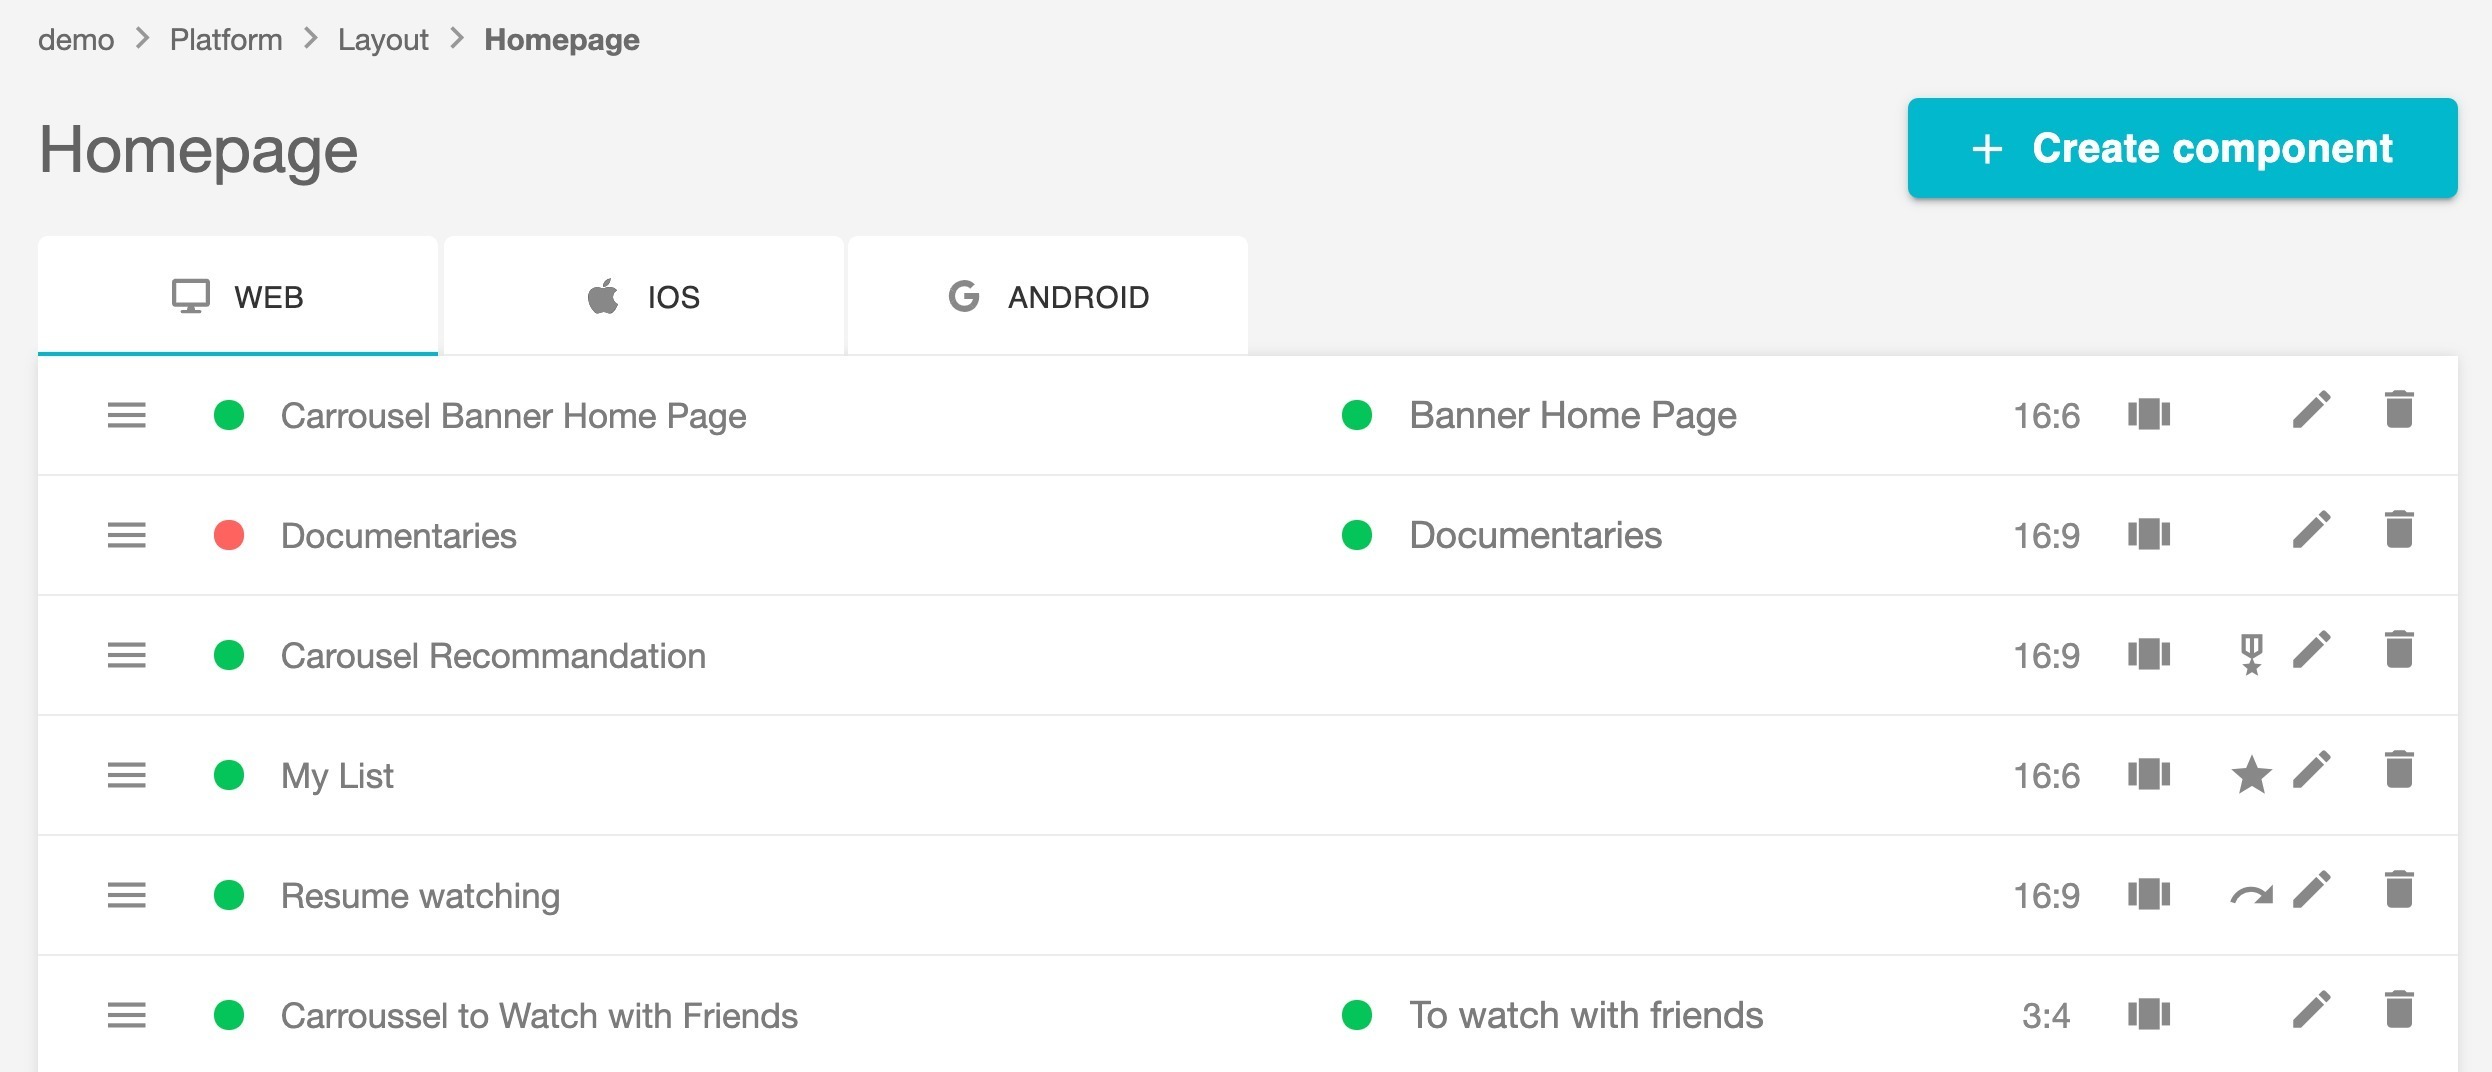The width and height of the screenshot is (2492, 1072).
Task: Click carousel layout icon on Banner Home Page row
Action: [x=2149, y=414]
